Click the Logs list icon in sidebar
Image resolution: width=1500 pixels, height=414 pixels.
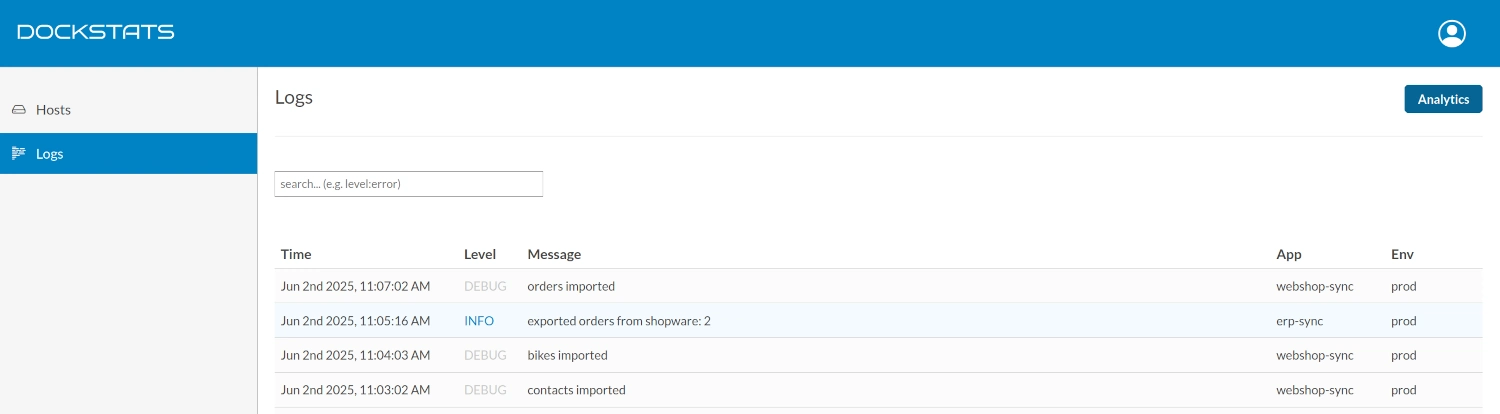click(x=18, y=153)
